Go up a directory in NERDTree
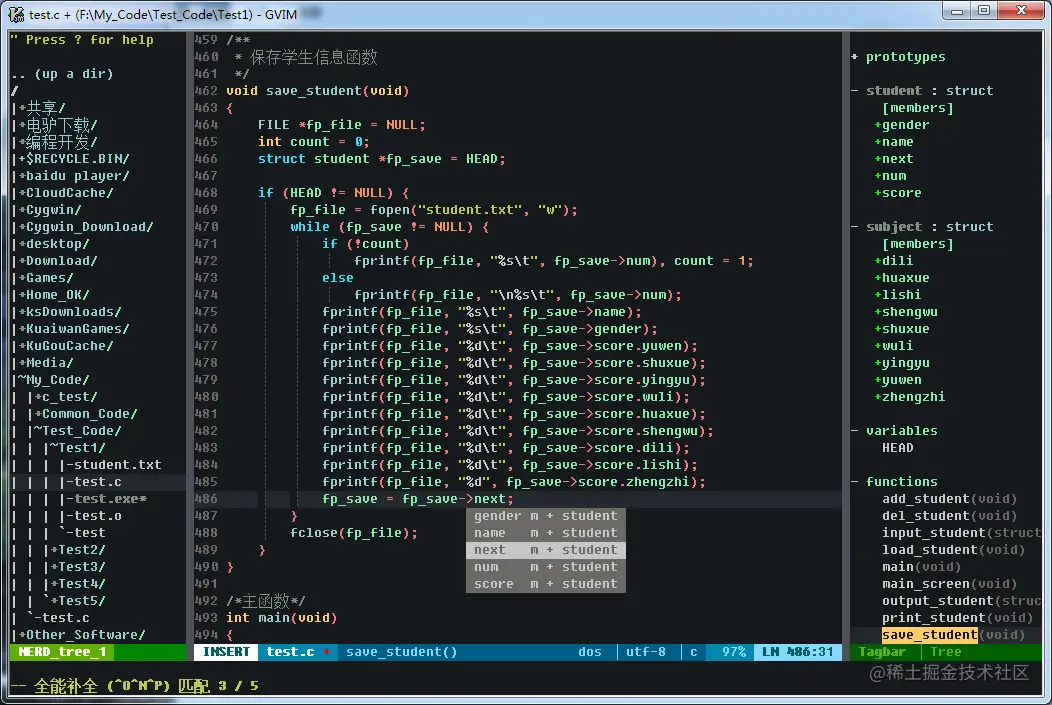Screen dimensions: 1052x705 click(62, 74)
